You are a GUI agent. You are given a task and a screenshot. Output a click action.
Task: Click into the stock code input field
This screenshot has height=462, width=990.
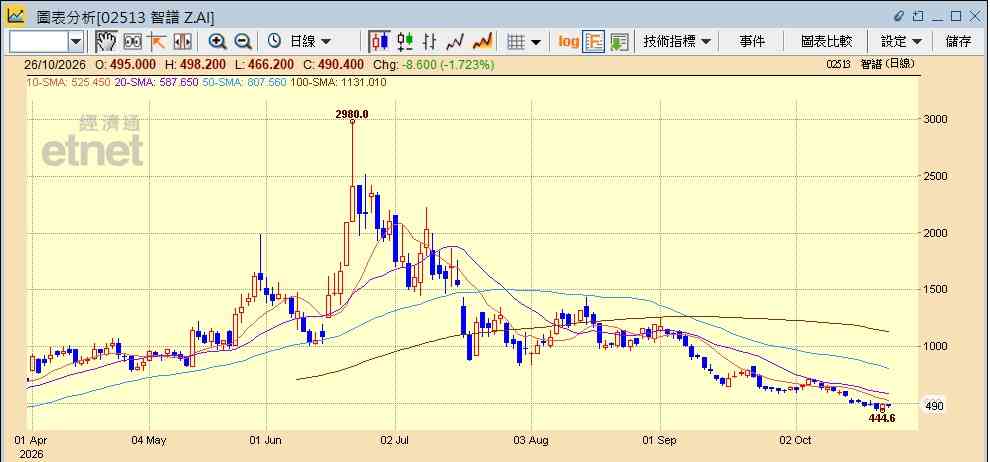(x=39, y=42)
